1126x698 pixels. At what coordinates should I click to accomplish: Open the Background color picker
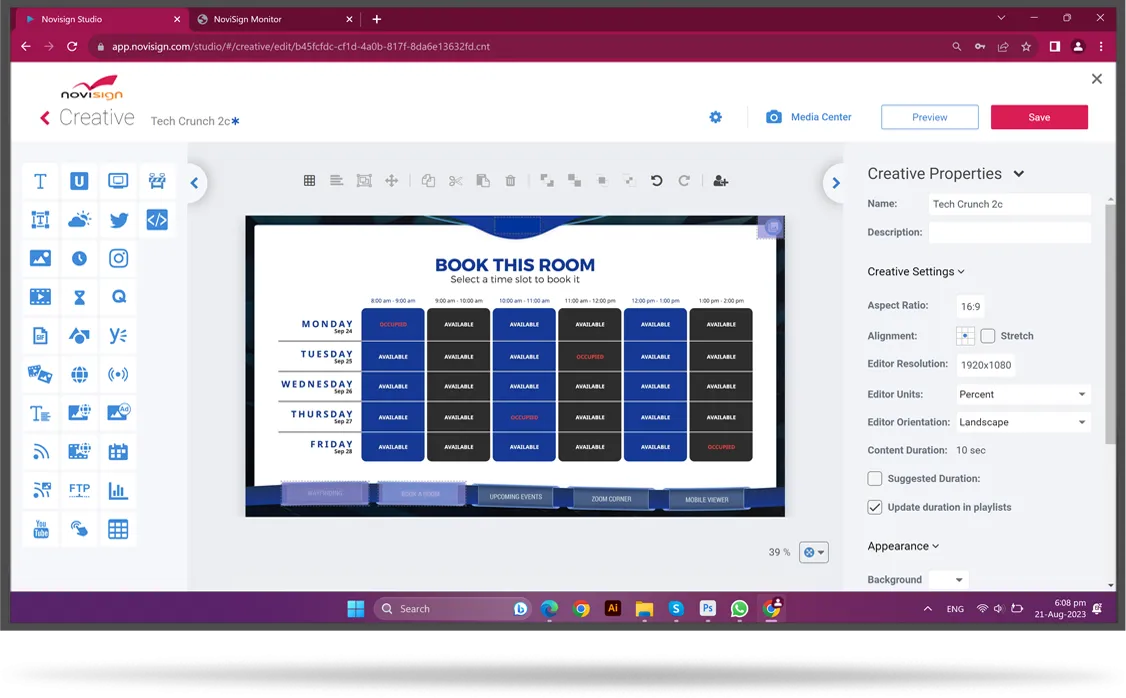(x=948, y=580)
